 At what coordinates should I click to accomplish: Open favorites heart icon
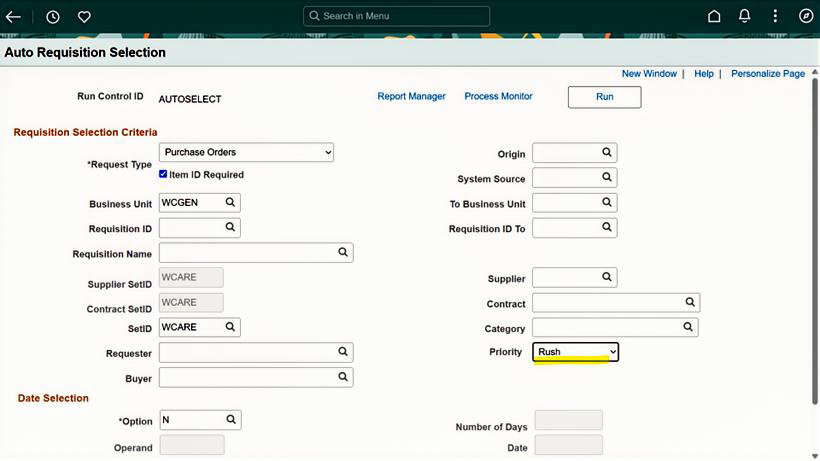(x=84, y=17)
